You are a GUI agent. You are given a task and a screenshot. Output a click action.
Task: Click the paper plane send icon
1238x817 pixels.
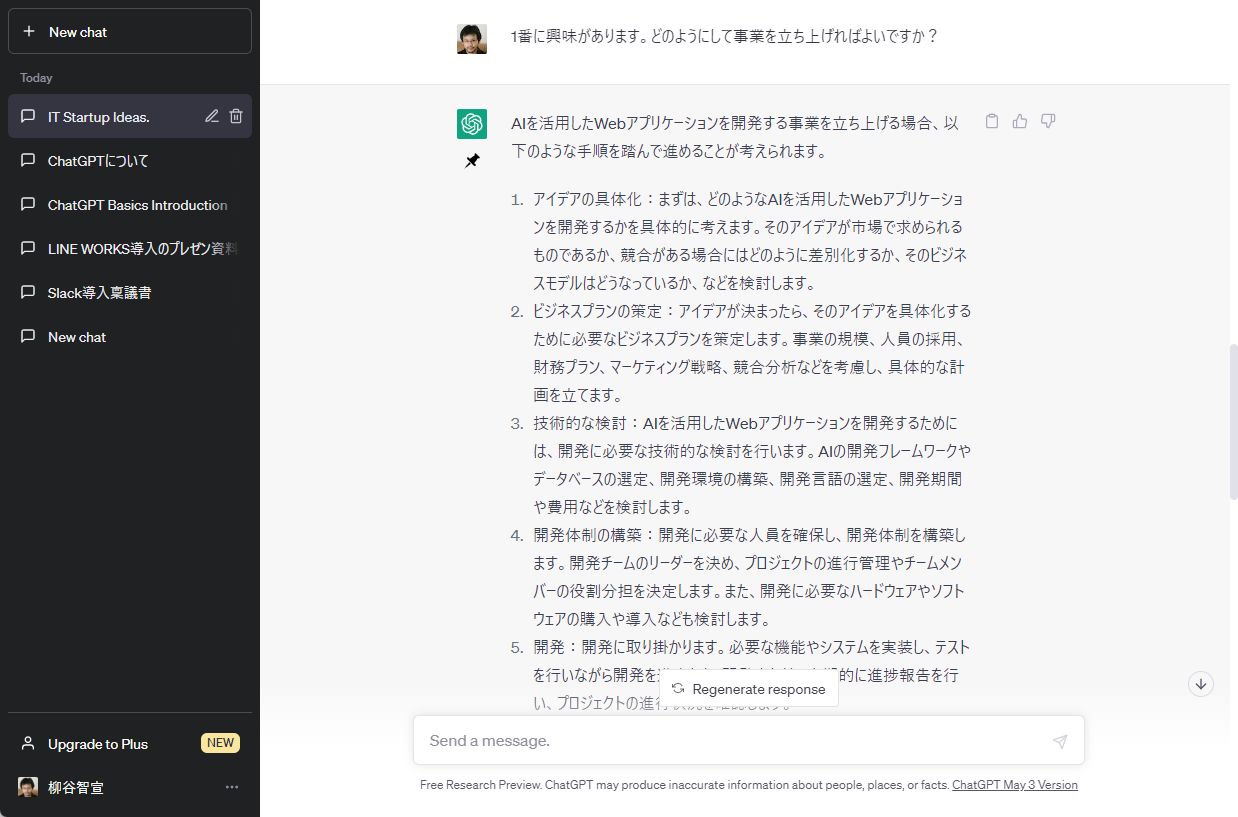[1059, 740]
